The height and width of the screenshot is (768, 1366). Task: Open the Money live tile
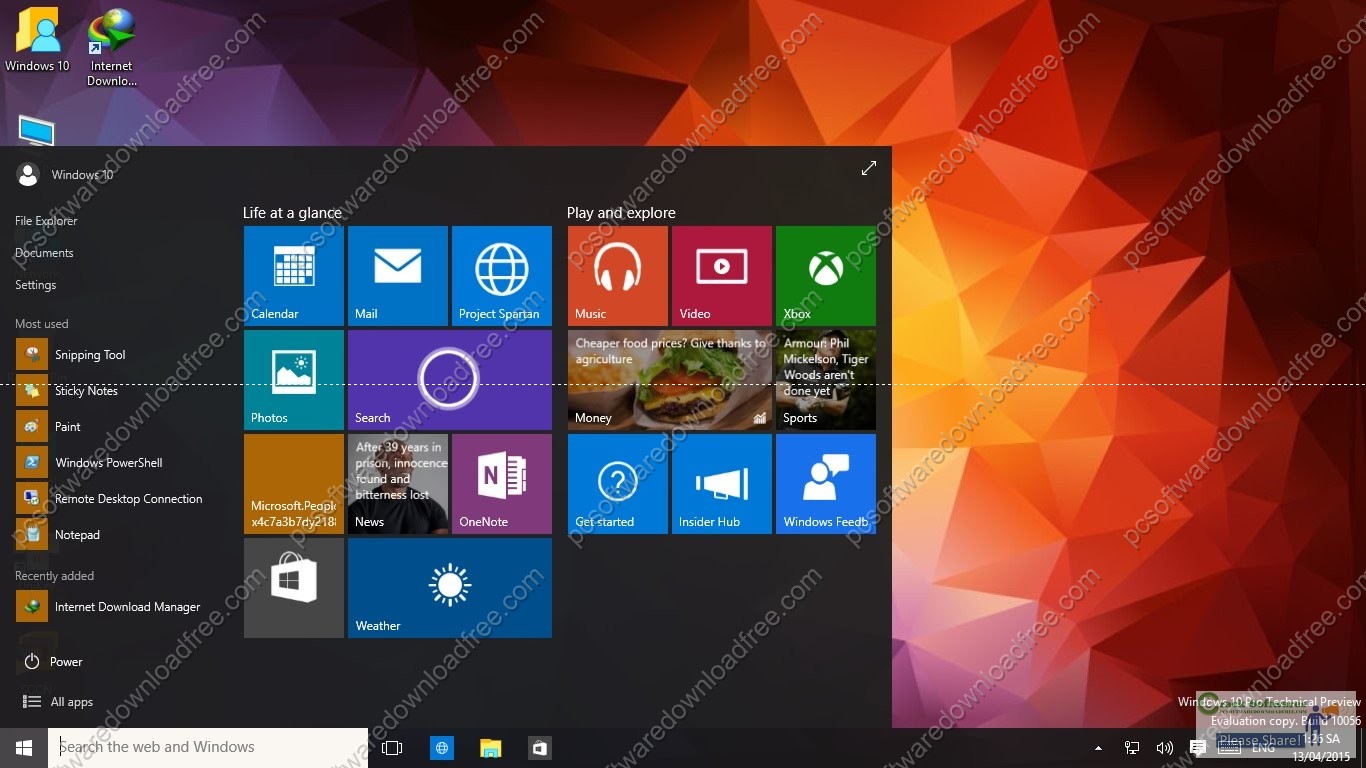pyautogui.click(x=670, y=380)
